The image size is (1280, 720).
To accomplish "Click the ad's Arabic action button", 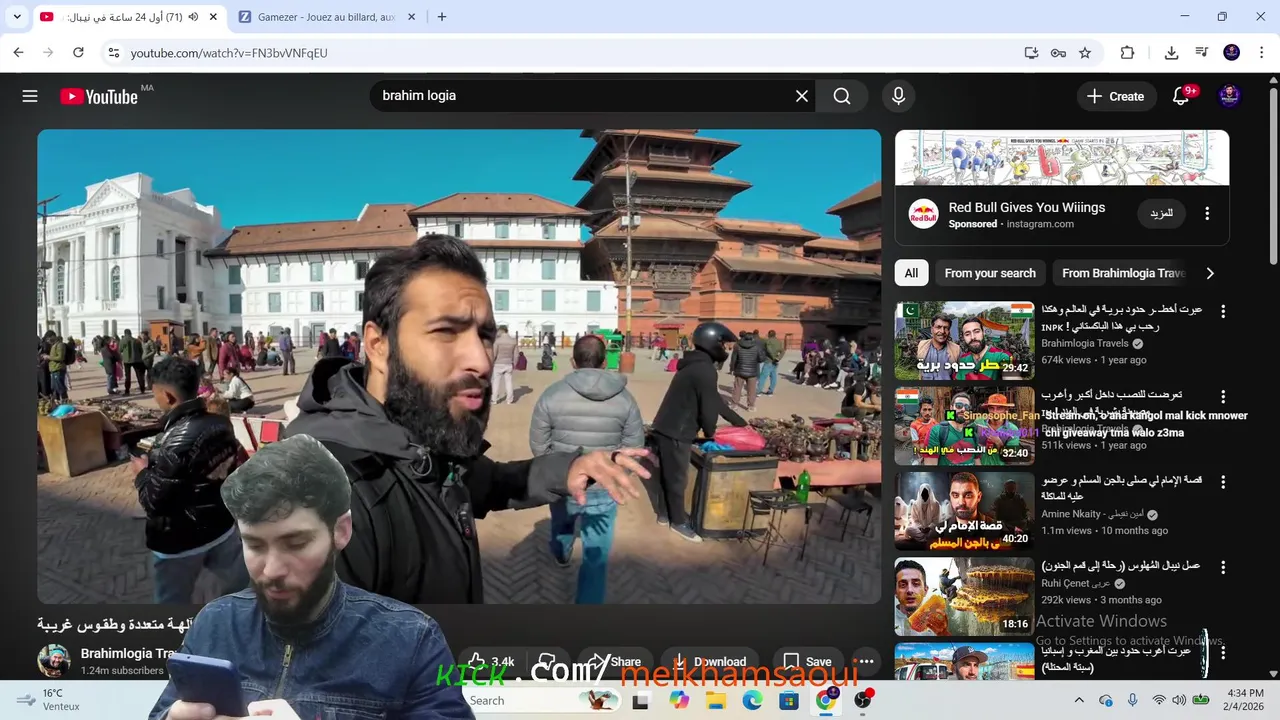I will 1161,214.
